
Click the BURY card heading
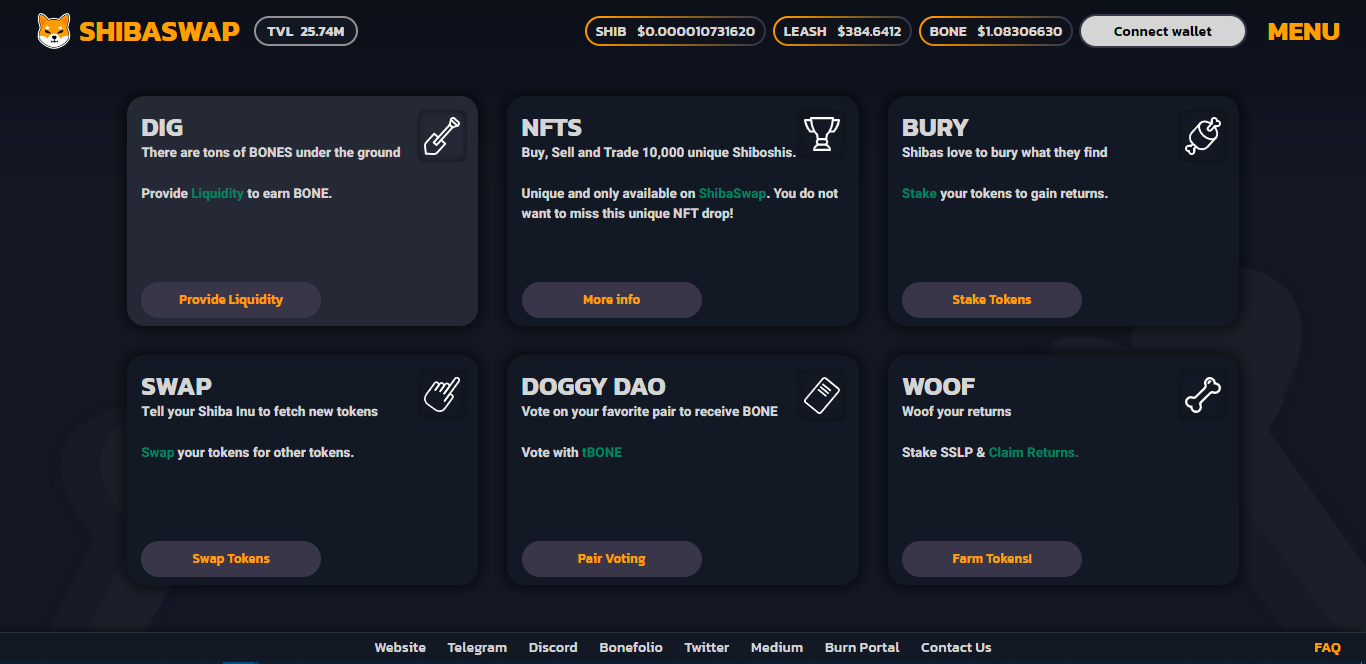pyautogui.click(x=935, y=128)
